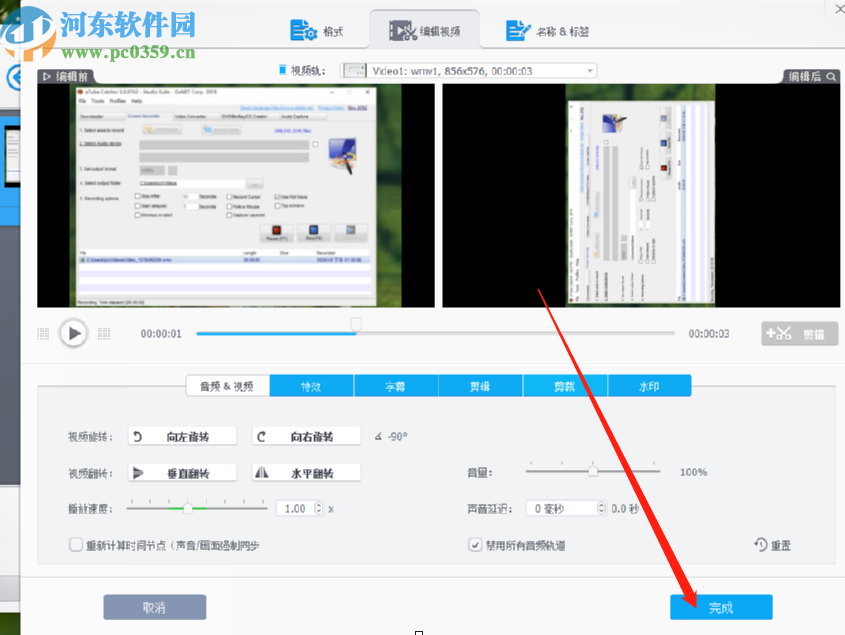Click the 100% volume value

tap(694, 472)
